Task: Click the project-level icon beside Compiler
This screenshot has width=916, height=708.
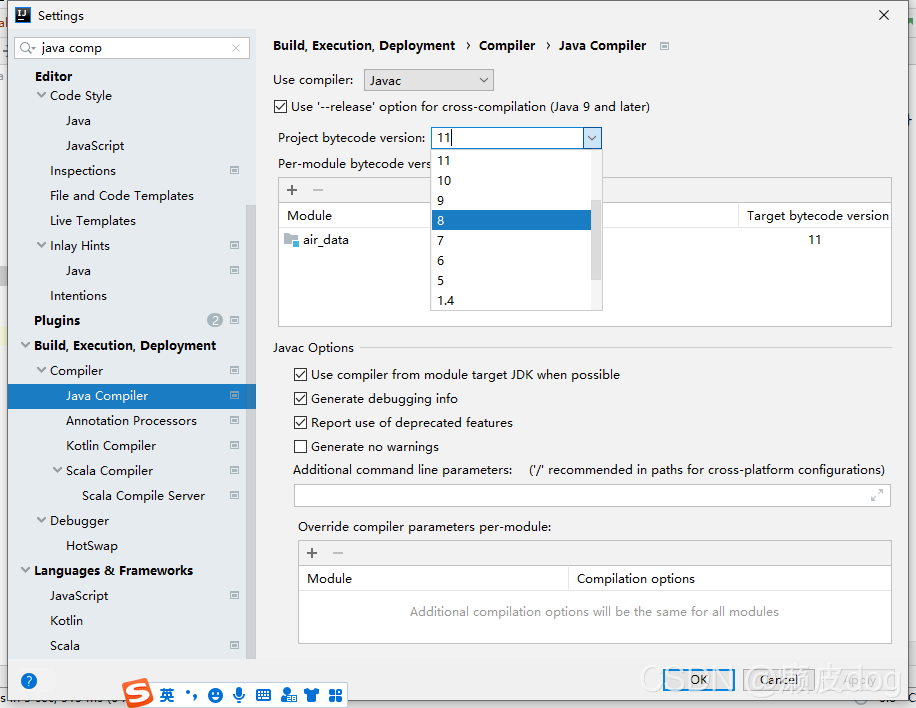Action: point(234,370)
